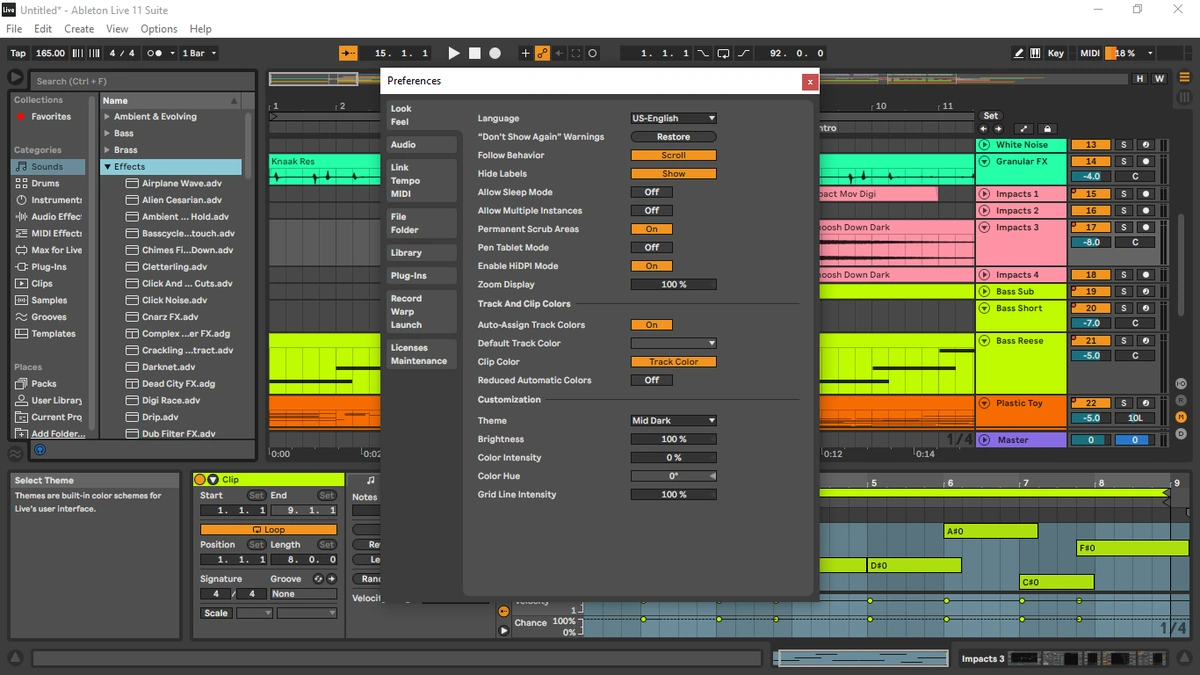This screenshot has width=1200, height=675.
Task: Toggle Loop switch in transport bar
Action: click(723, 53)
